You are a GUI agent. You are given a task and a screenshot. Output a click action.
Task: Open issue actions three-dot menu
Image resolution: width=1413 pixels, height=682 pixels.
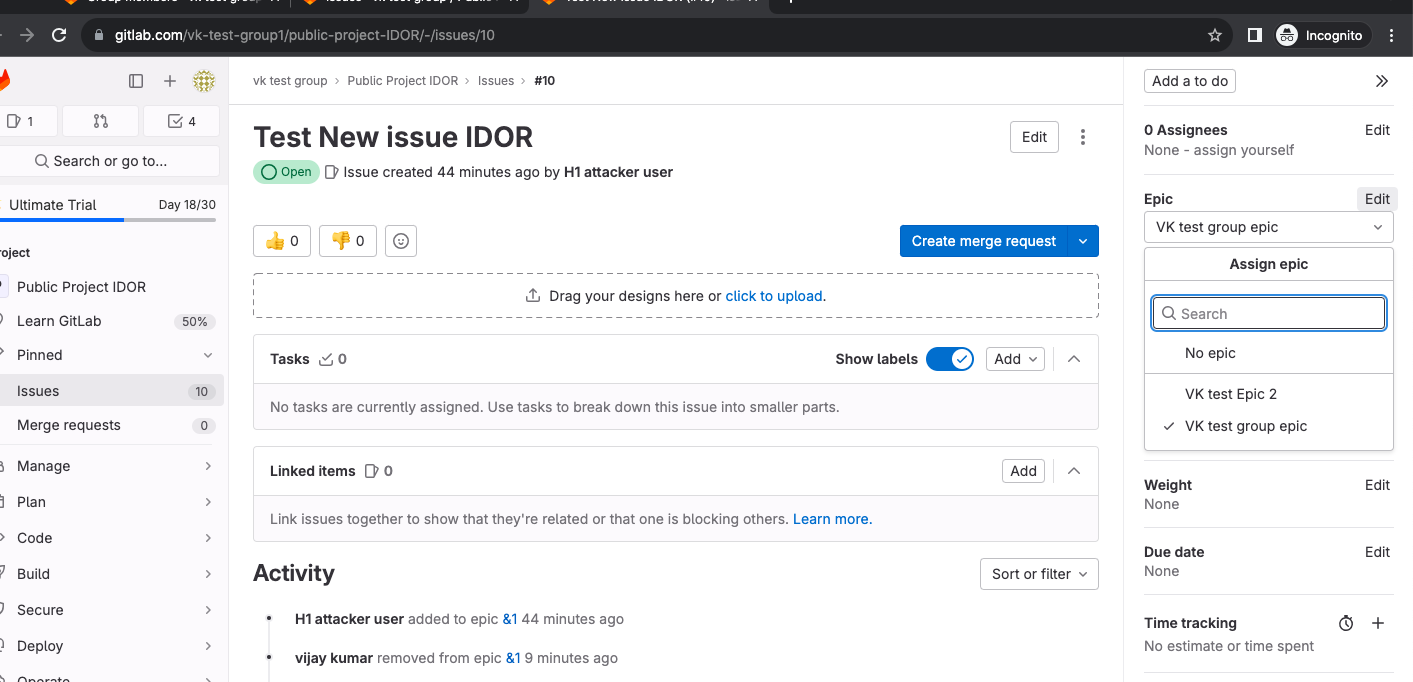click(x=1083, y=138)
